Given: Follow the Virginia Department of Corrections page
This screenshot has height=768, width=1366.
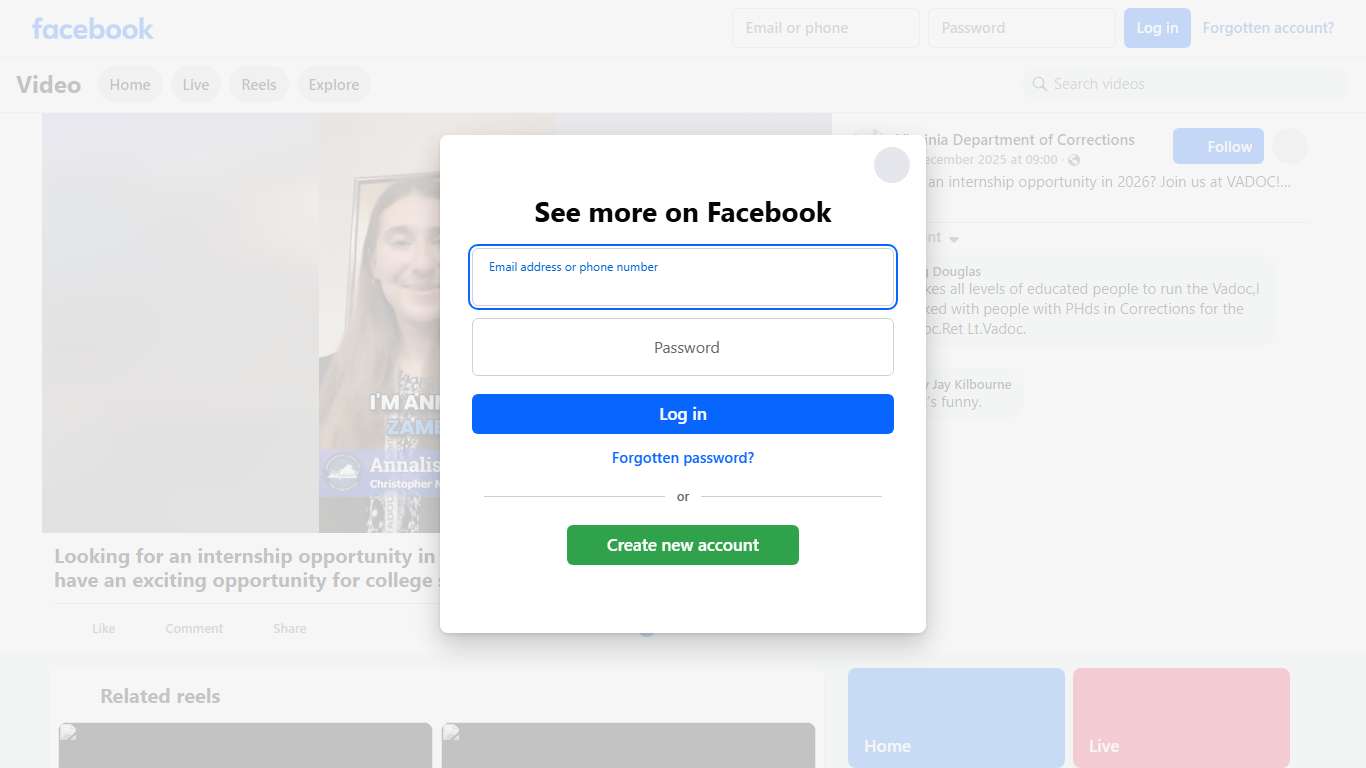Looking at the screenshot, I should coord(1217,147).
